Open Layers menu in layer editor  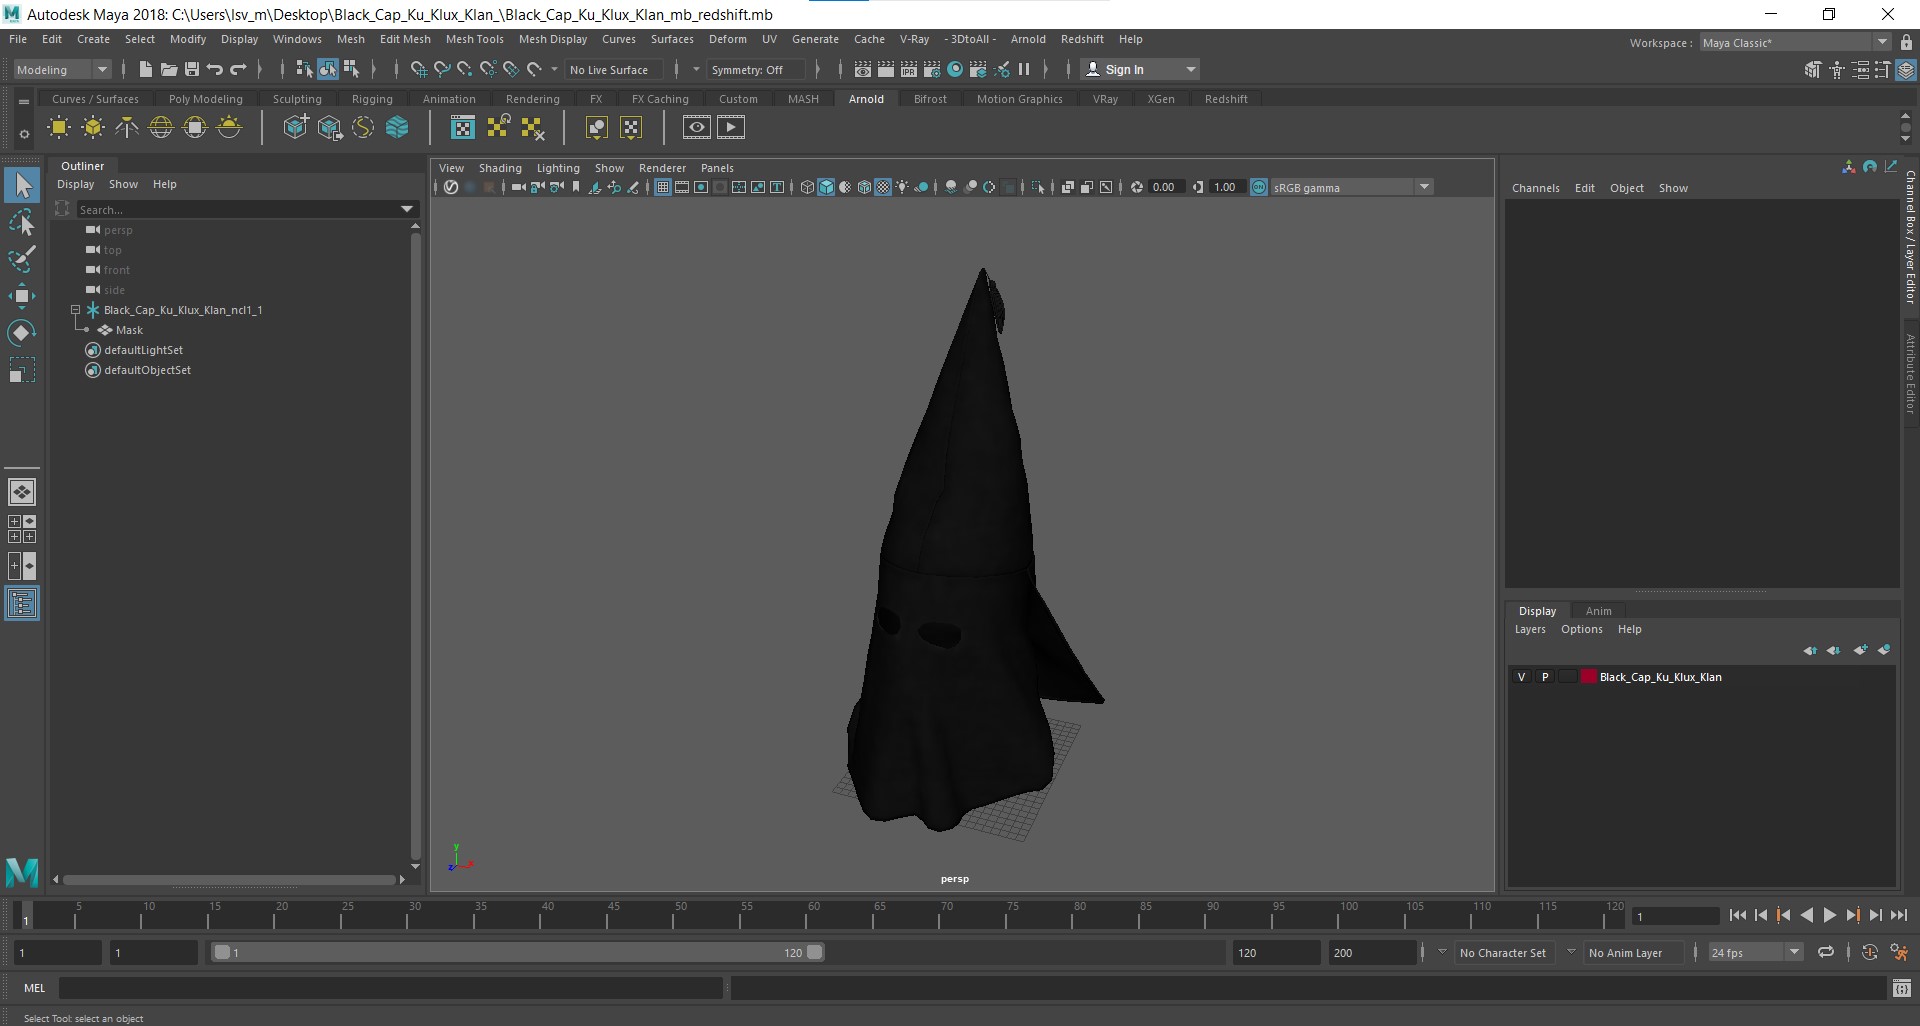coord(1529,629)
